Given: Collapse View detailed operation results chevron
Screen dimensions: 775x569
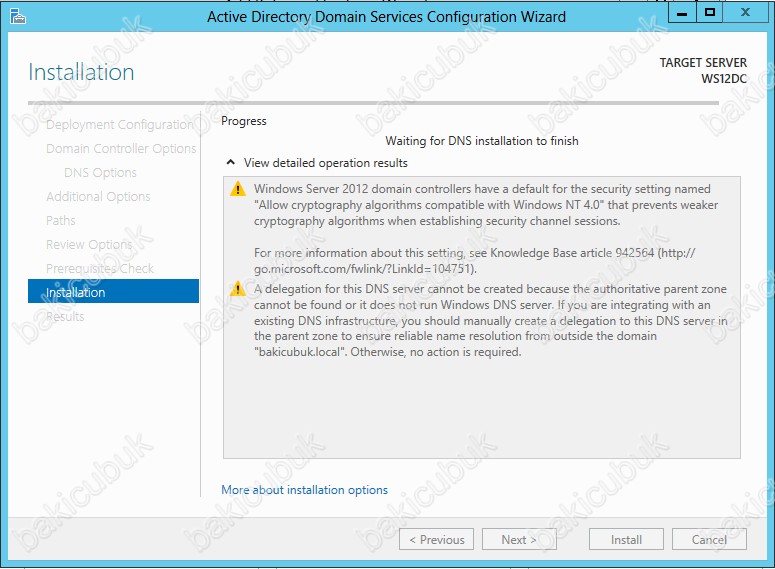Looking at the screenshot, I should click(230, 162).
